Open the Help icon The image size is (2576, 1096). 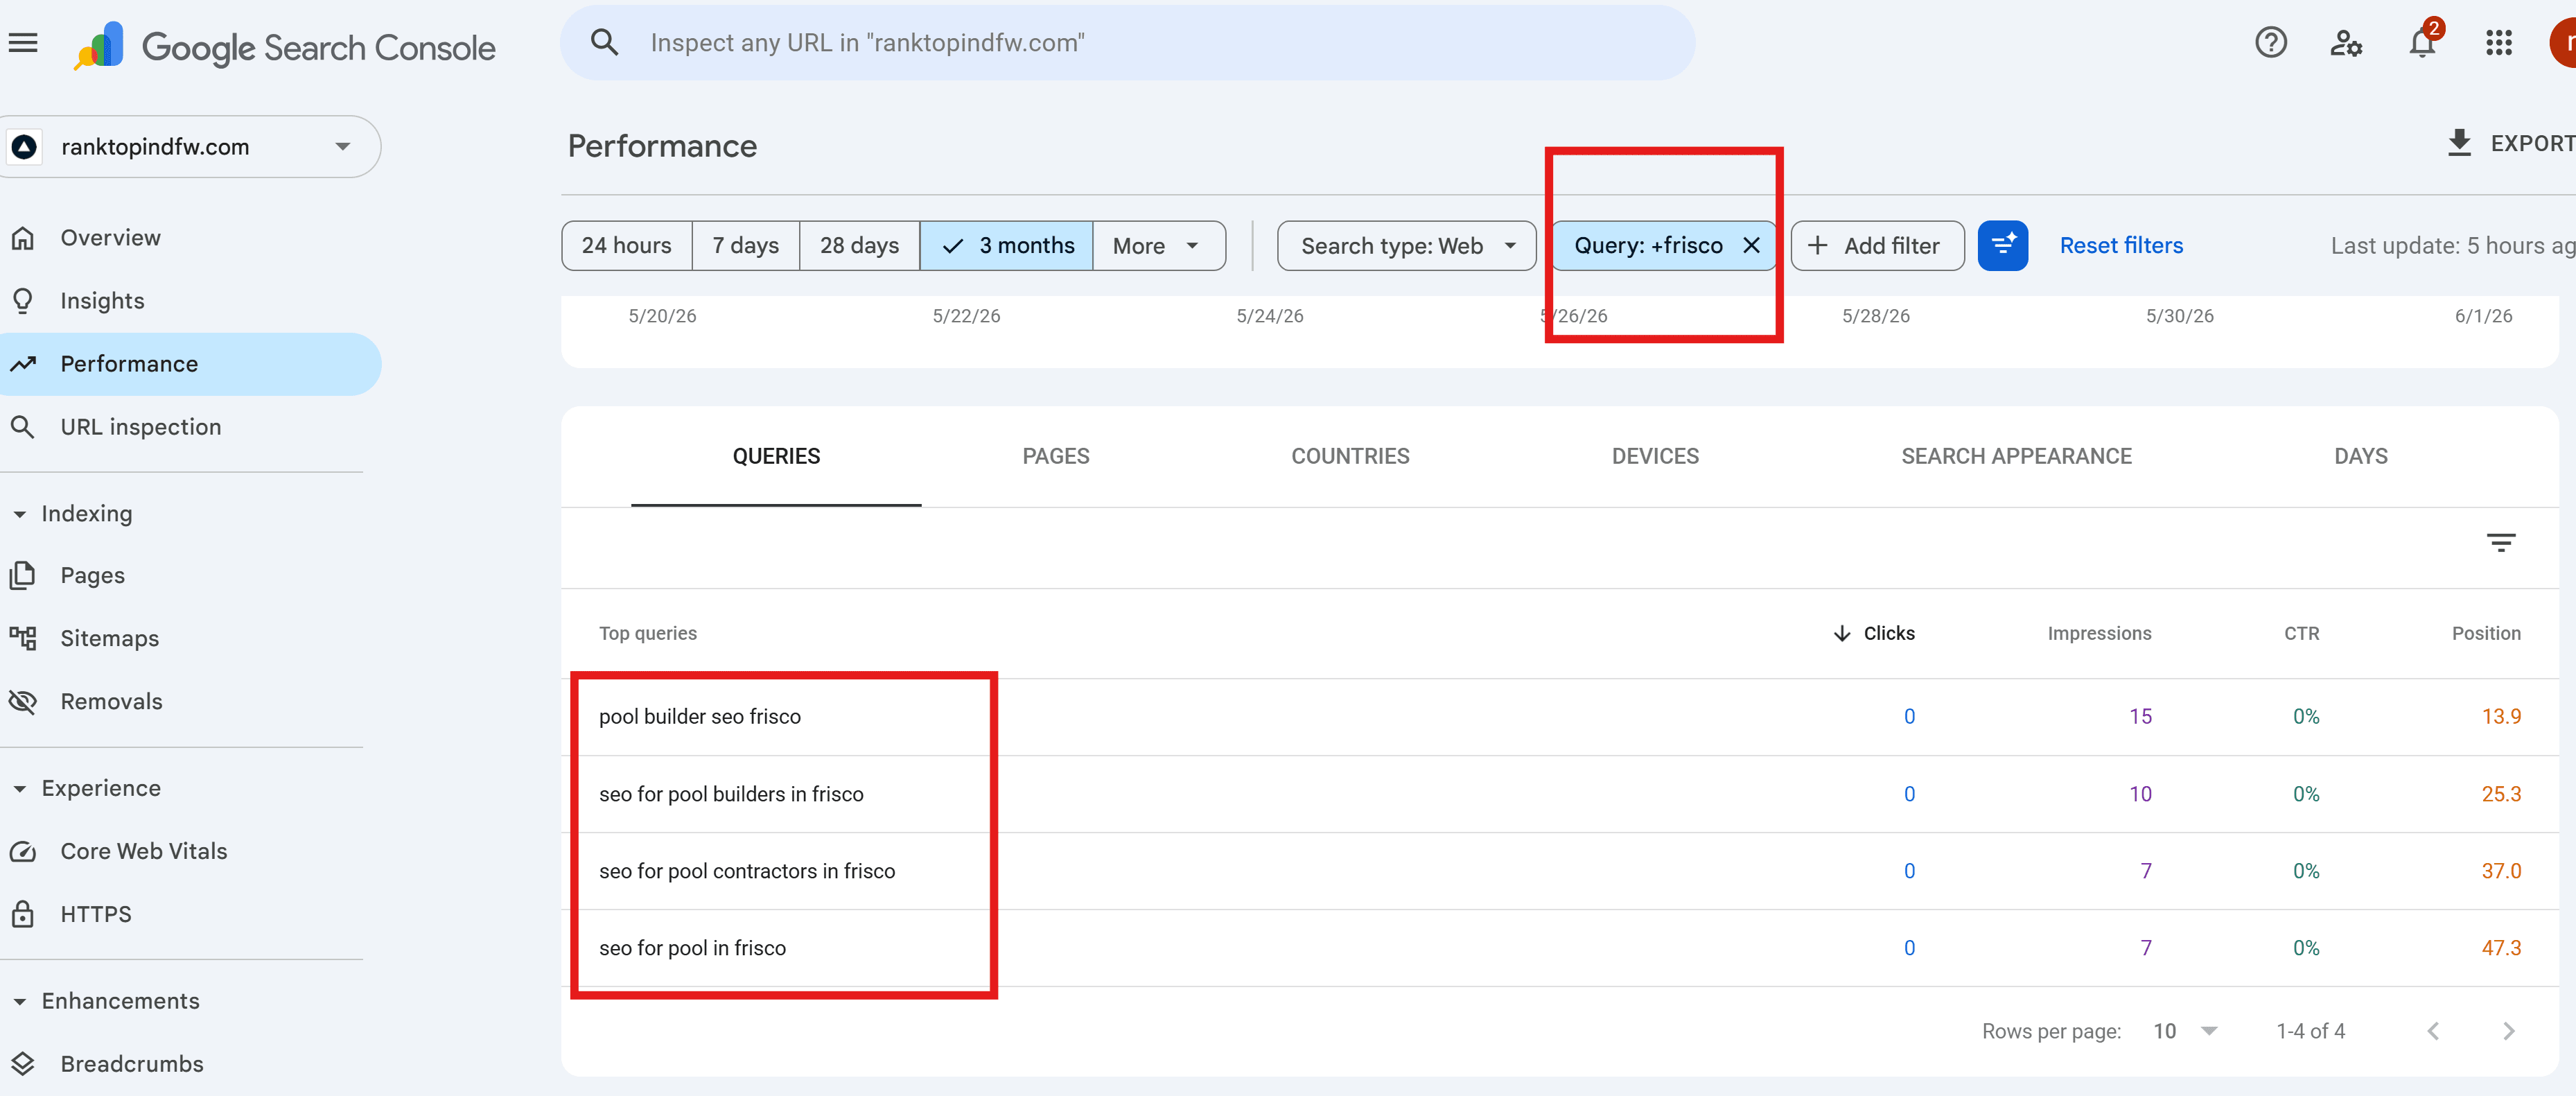pyautogui.click(x=2270, y=43)
